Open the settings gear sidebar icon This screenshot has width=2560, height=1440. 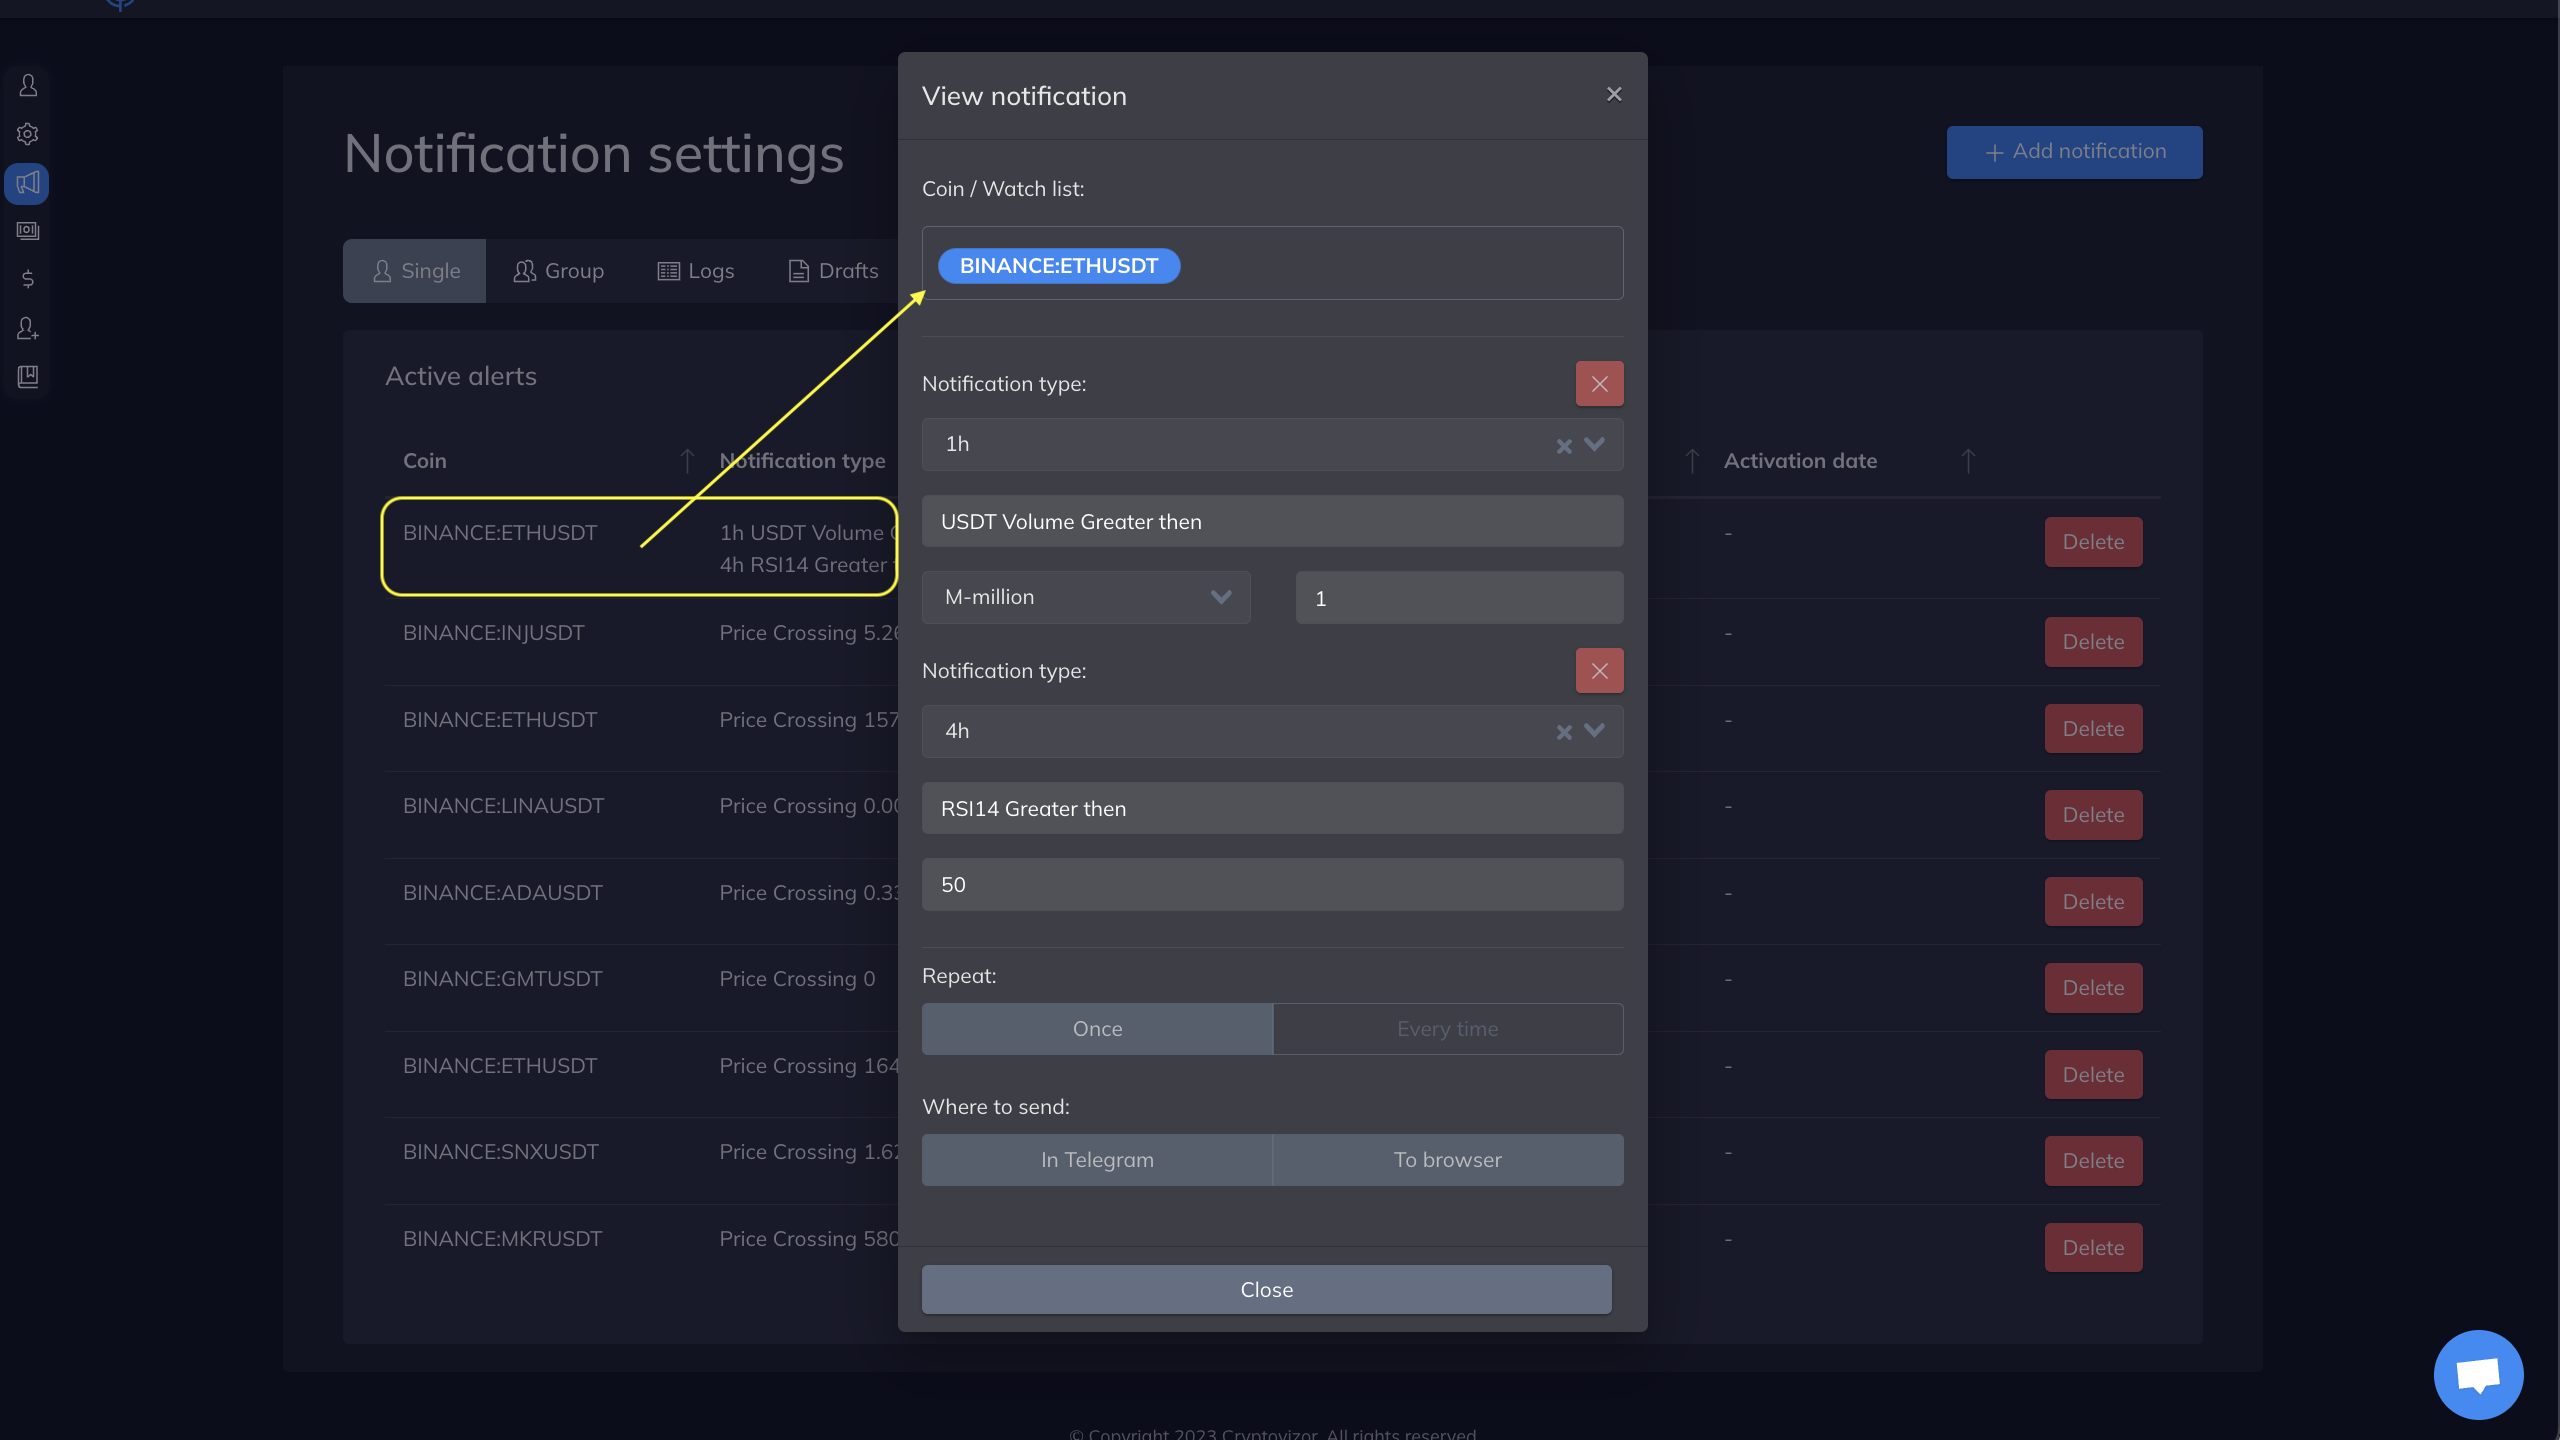click(x=28, y=134)
